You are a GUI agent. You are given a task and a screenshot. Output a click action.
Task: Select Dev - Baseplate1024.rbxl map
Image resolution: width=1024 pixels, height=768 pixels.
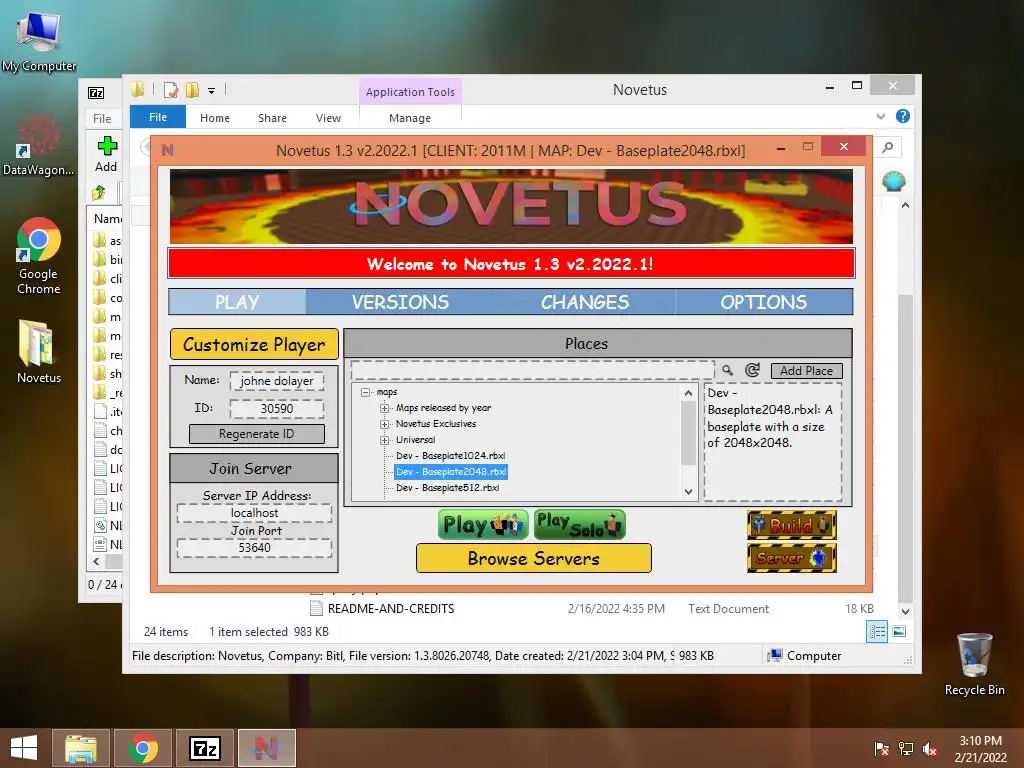click(451, 456)
